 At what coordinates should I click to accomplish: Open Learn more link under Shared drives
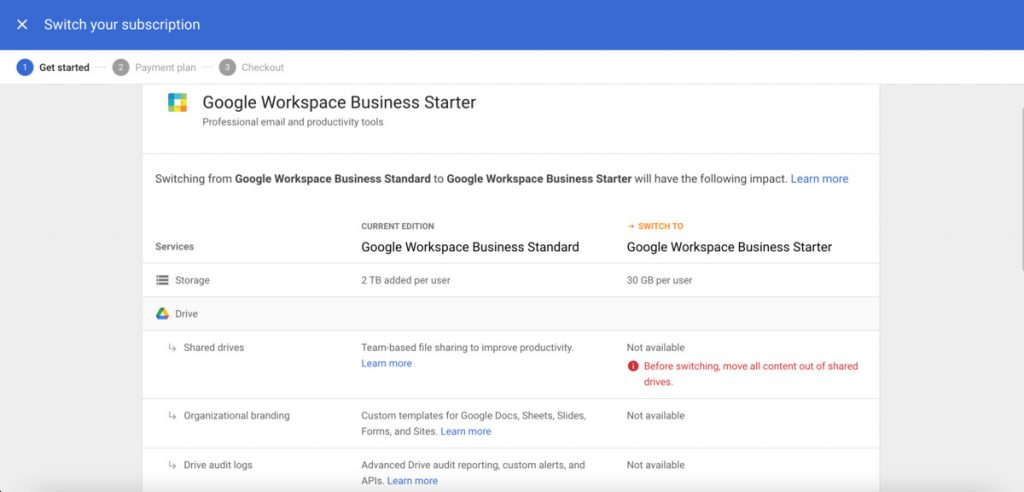387,363
